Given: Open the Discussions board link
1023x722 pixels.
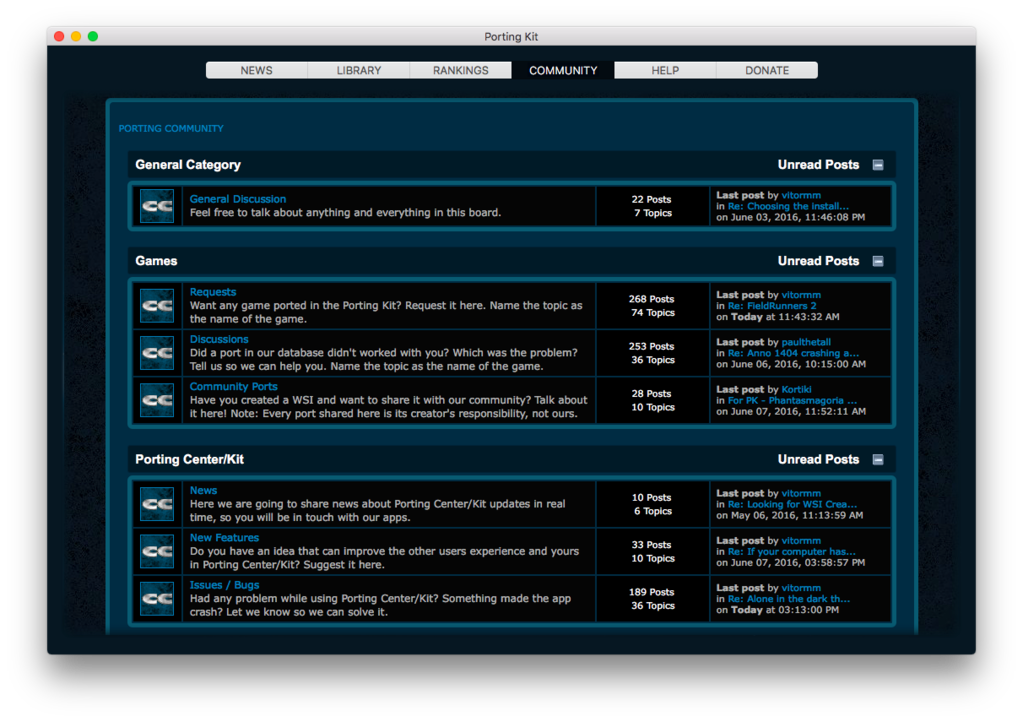Looking at the screenshot, I should coord(219,339).
